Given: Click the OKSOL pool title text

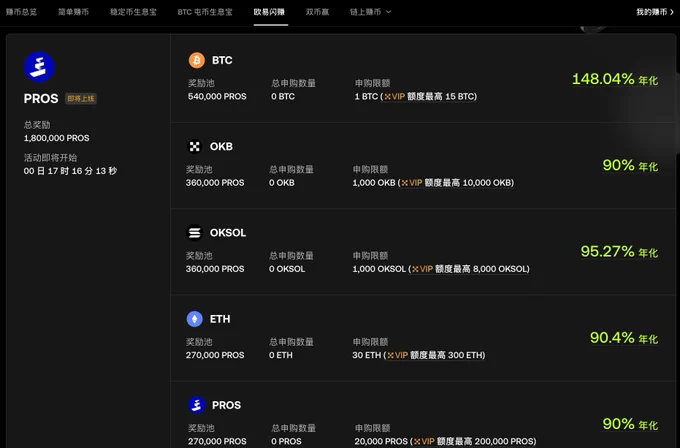Looking at the screenshot, I should [x=228, y=233].
